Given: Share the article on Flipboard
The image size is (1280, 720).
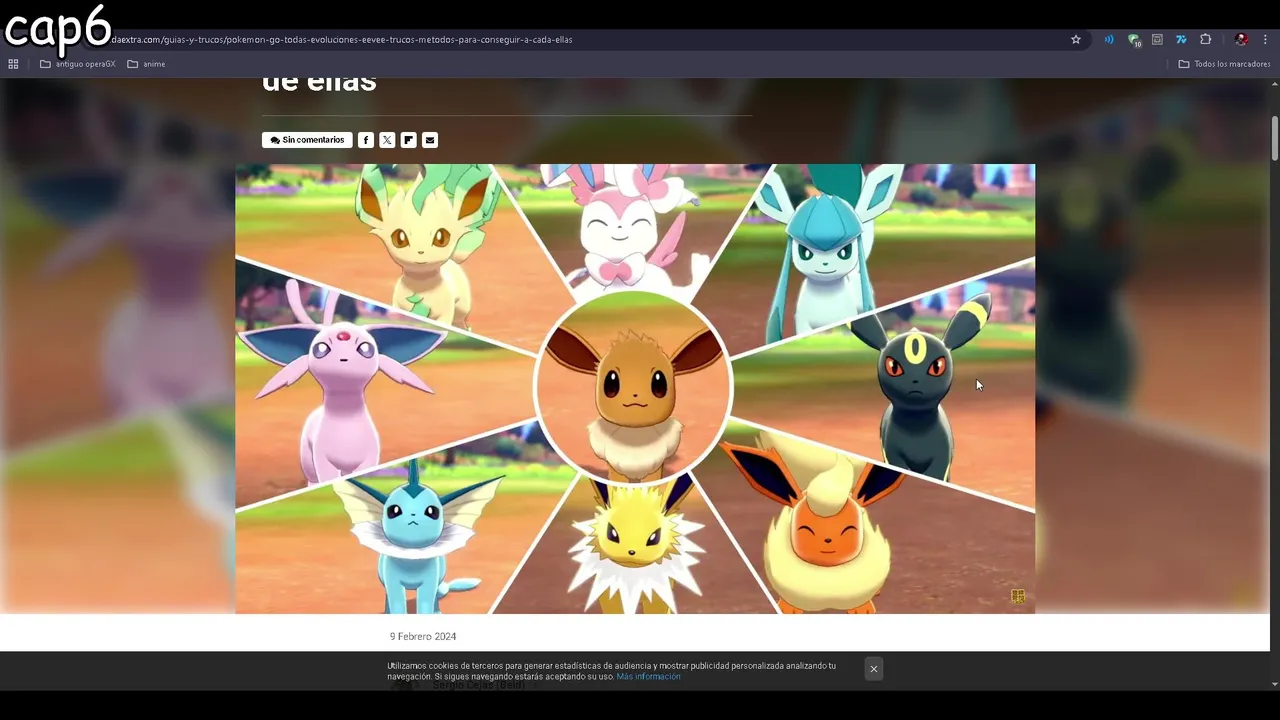Looking at the screenshot, I should click(x=408, y=140).
